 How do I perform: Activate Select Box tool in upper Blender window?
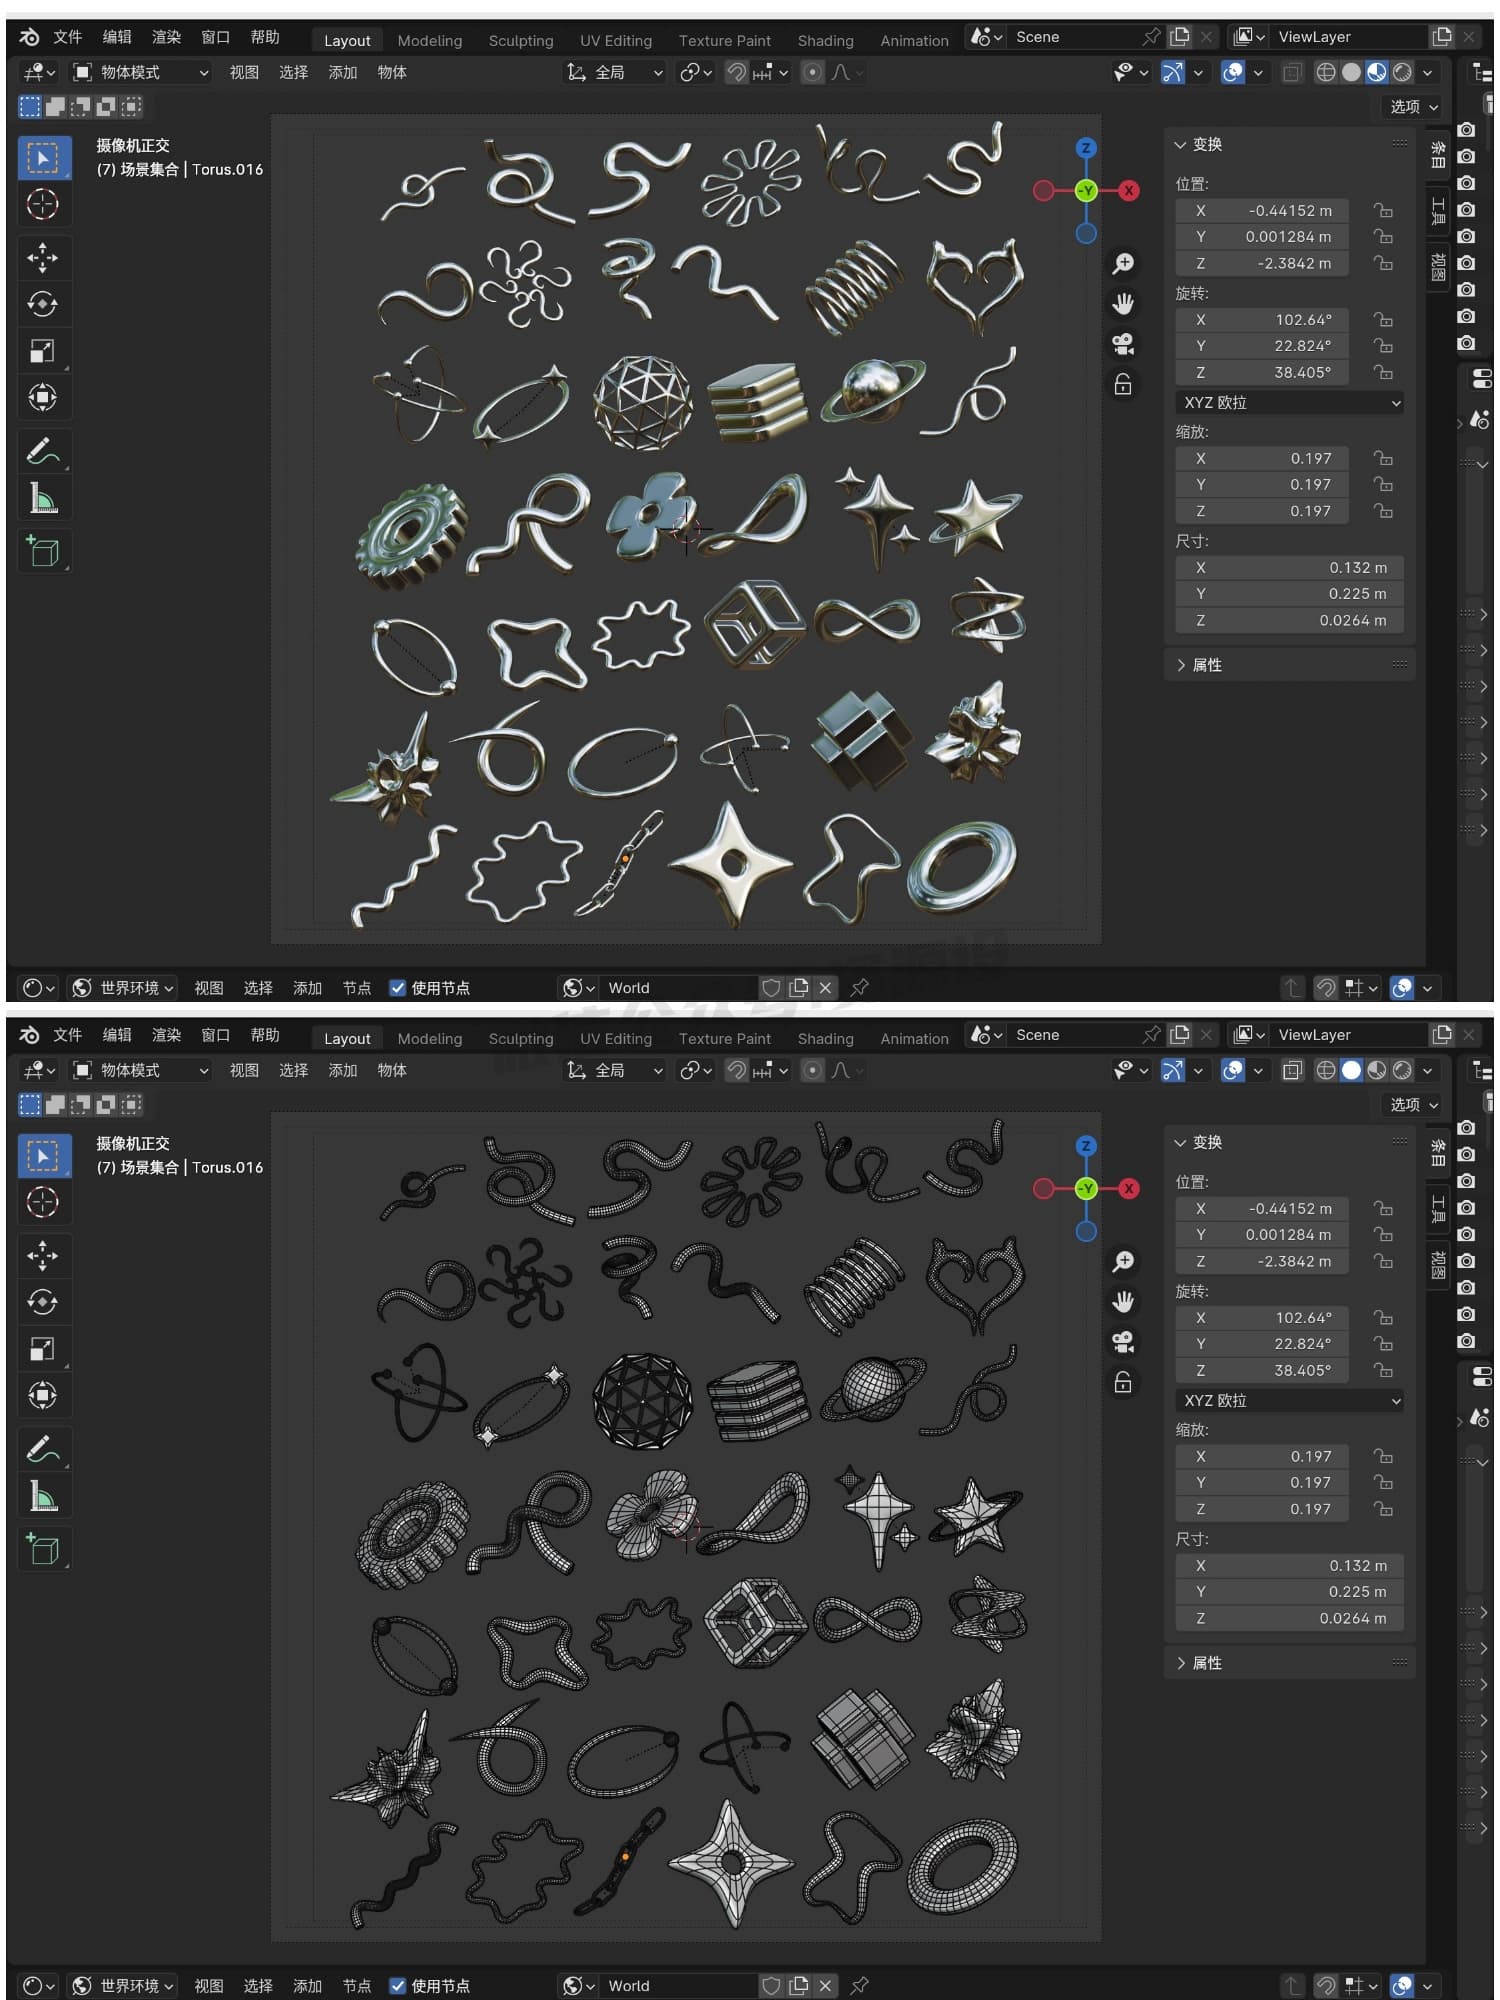pos(43,158)
